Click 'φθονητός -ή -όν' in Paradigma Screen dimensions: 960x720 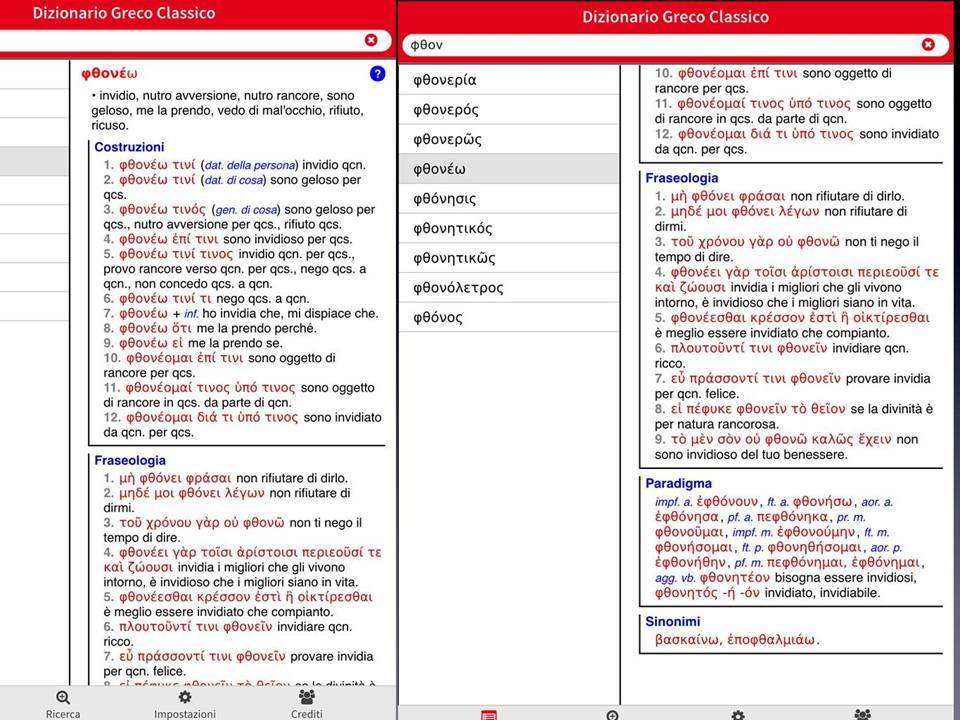[707, 593]
